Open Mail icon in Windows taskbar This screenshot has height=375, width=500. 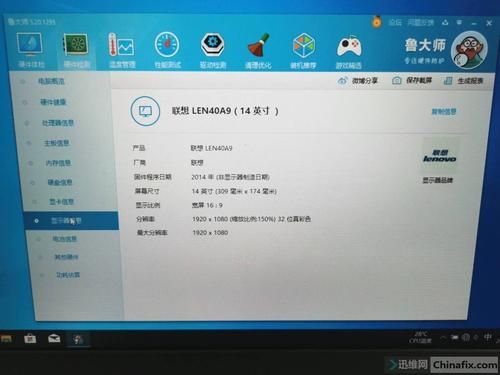[54, 339]
